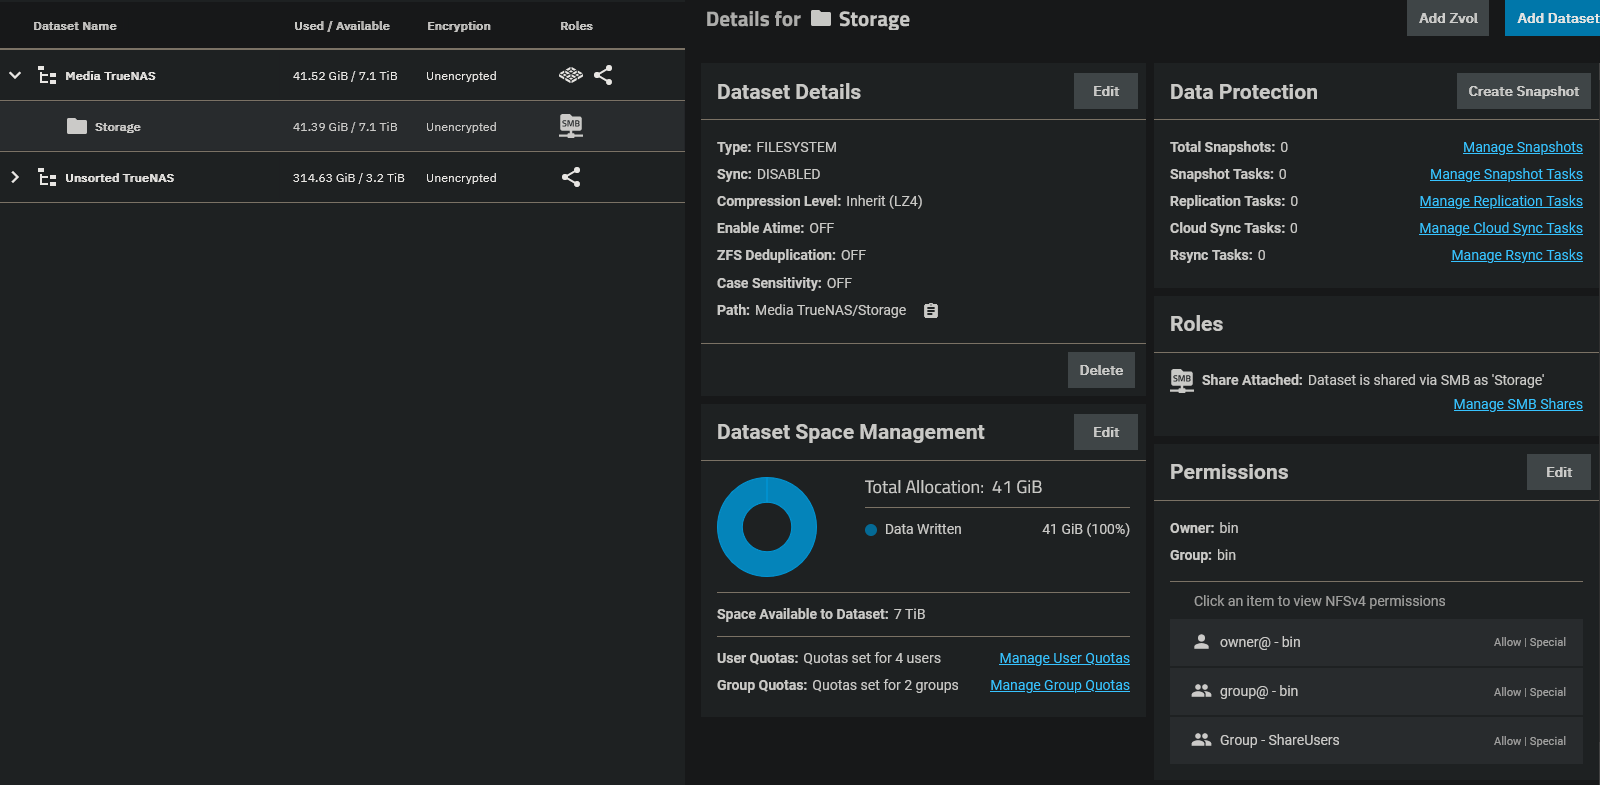The height and width of the screenshot is (785, 1600).
Task: Open Manage Snapshot Tasks link
Action: (x=1506, y=174)
